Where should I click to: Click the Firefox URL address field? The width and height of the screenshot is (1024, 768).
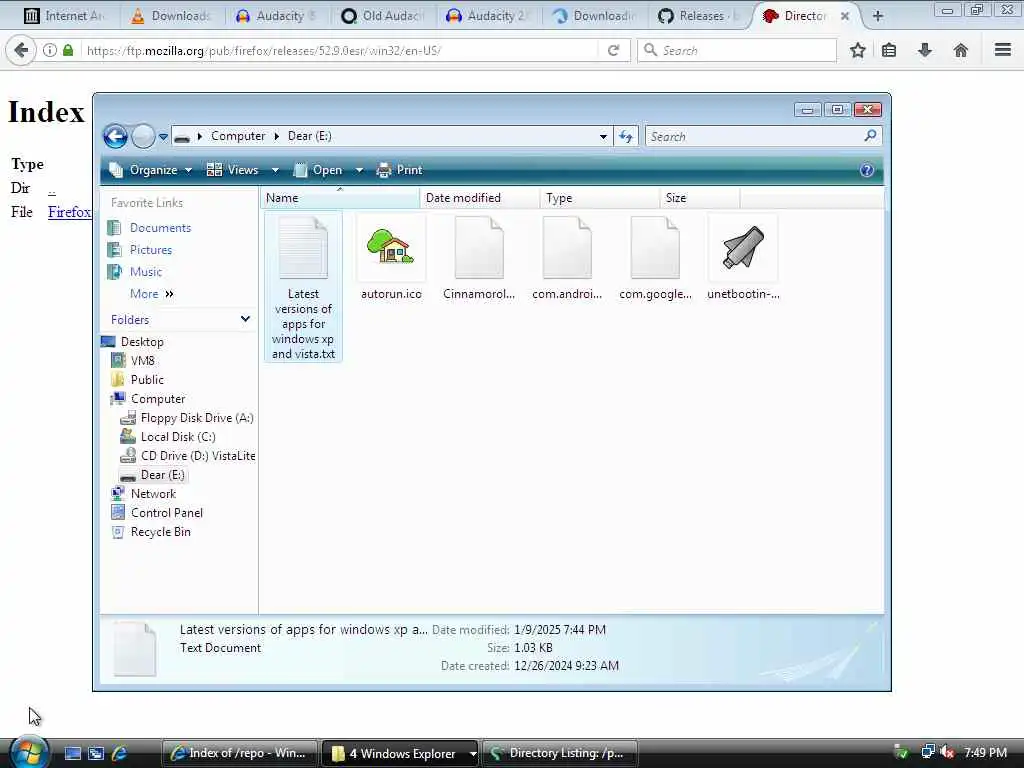[340, 50]
